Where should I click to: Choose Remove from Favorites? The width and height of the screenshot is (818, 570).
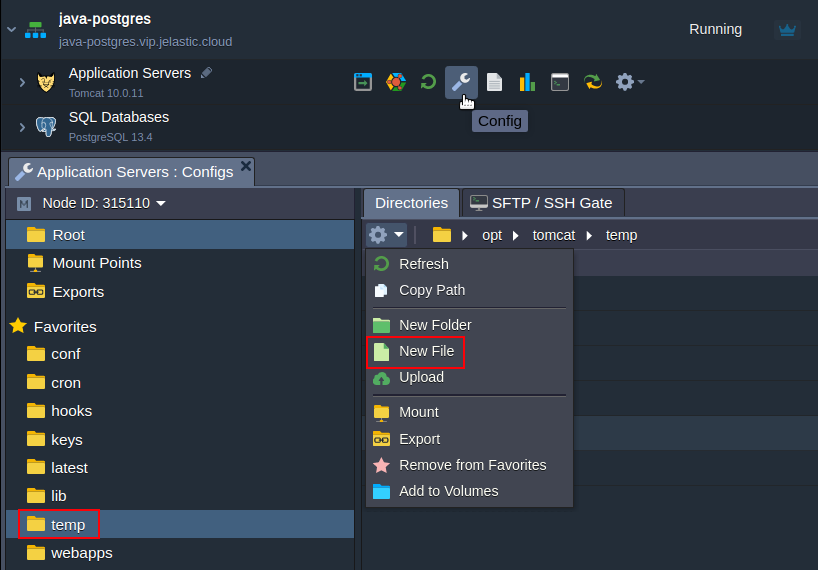coord(470,465)
